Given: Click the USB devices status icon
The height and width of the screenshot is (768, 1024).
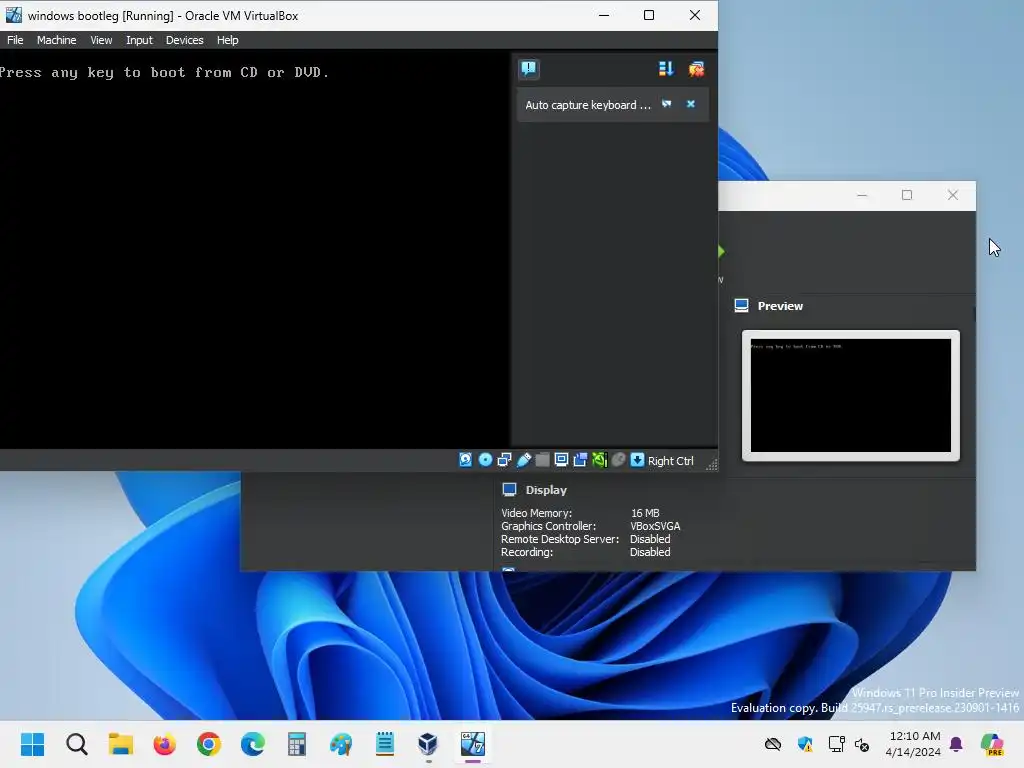Looking at the screenshot, I should pyautogui.click(x=523, y=460).
